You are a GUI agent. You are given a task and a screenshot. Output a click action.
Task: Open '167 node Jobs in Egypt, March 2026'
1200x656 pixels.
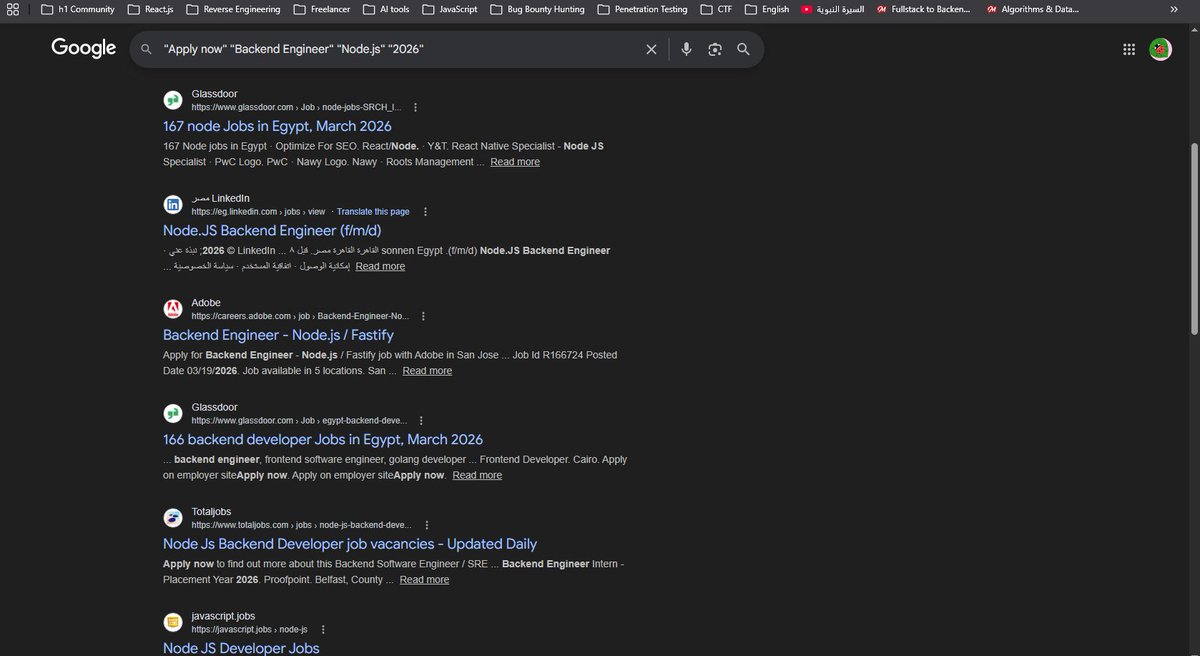click(x=277, y=126)
